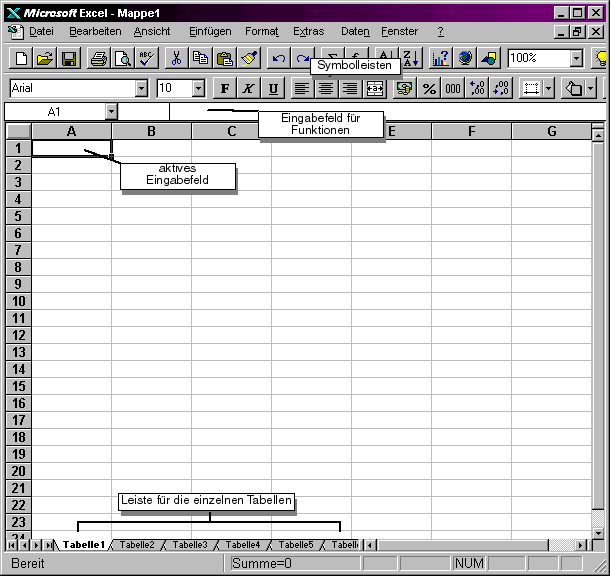Open the Map globe icon

(465, 58)
